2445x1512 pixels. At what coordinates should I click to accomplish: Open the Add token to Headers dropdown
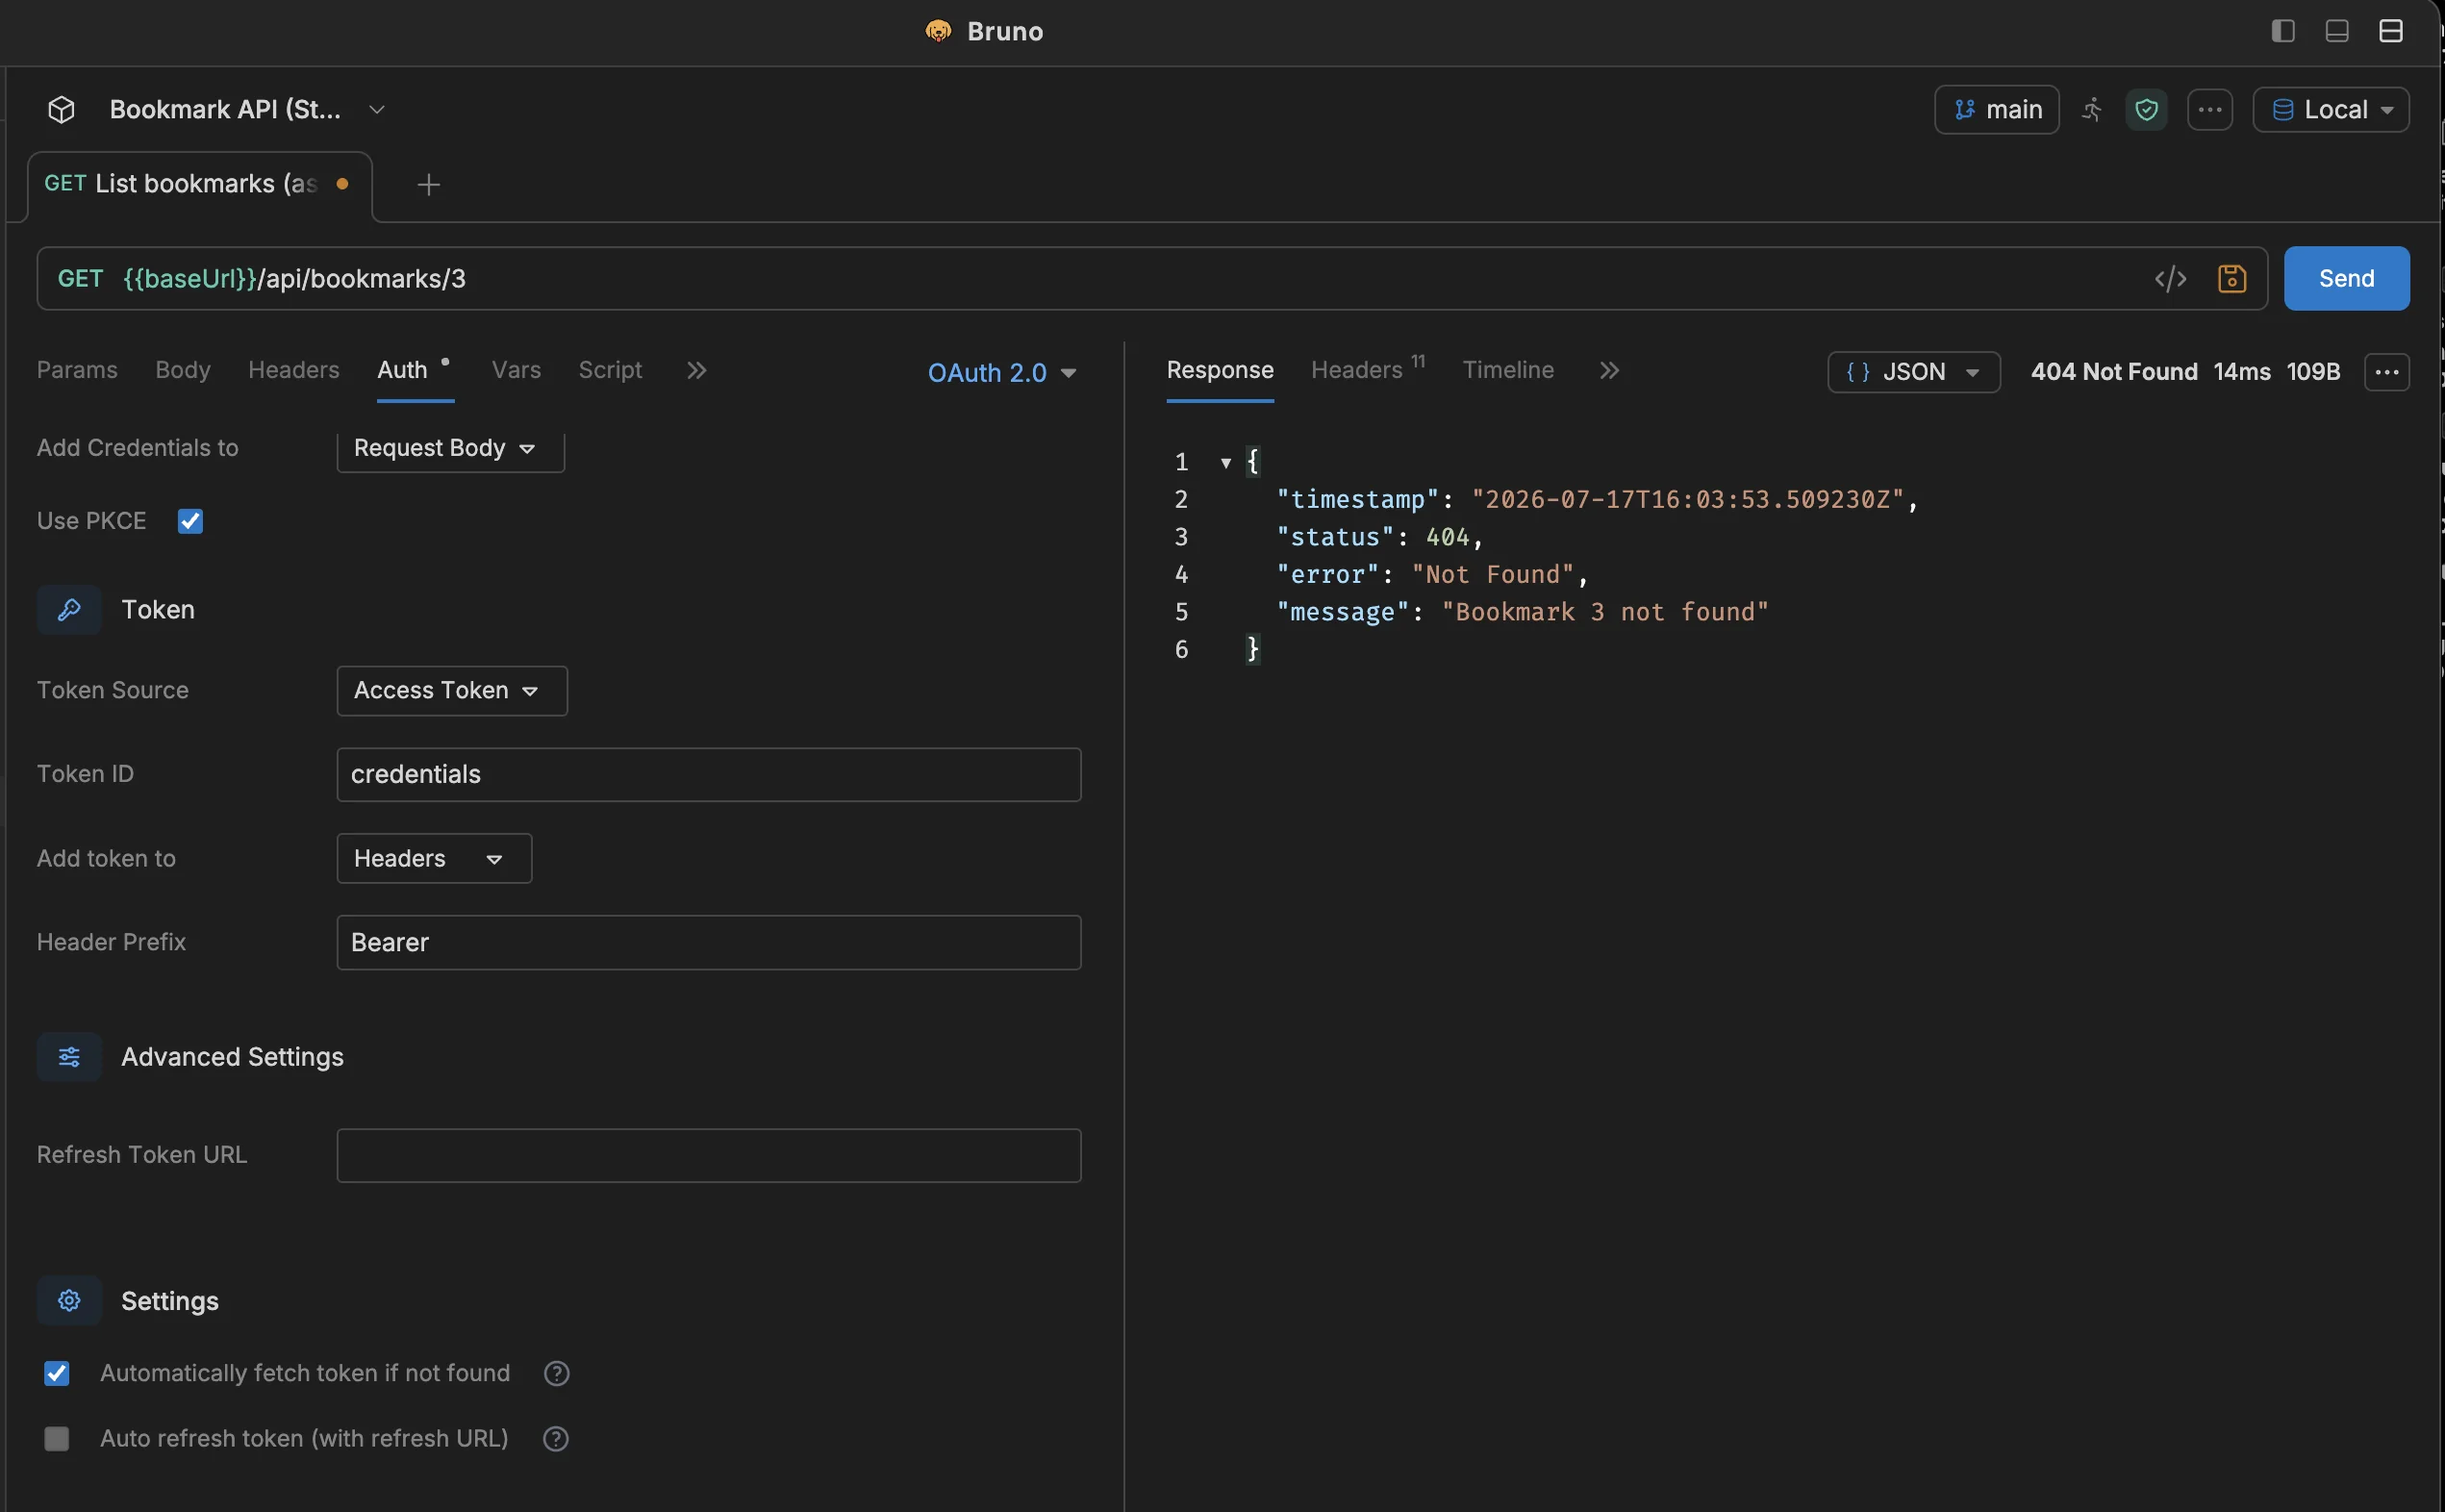tap(434, 858)
